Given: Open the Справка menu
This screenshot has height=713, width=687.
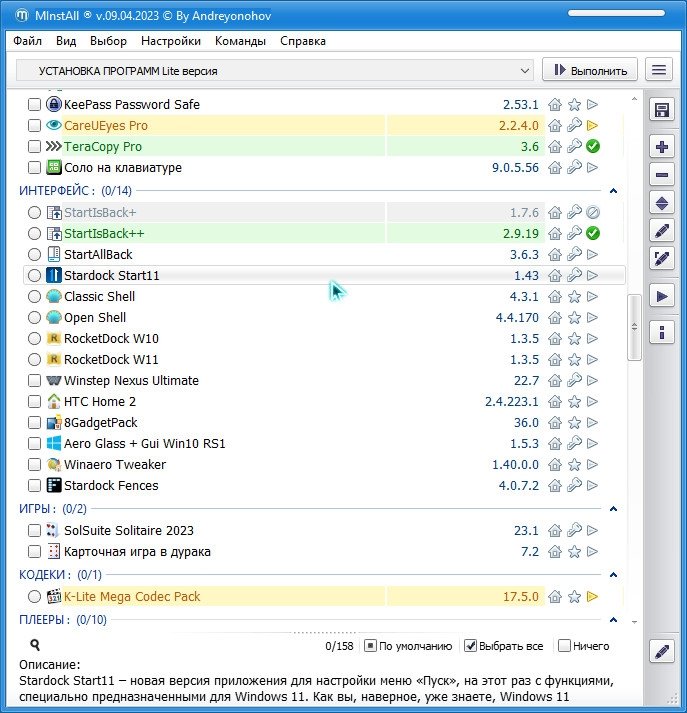Looking at the screenshot, I should [x=303, y=41].
